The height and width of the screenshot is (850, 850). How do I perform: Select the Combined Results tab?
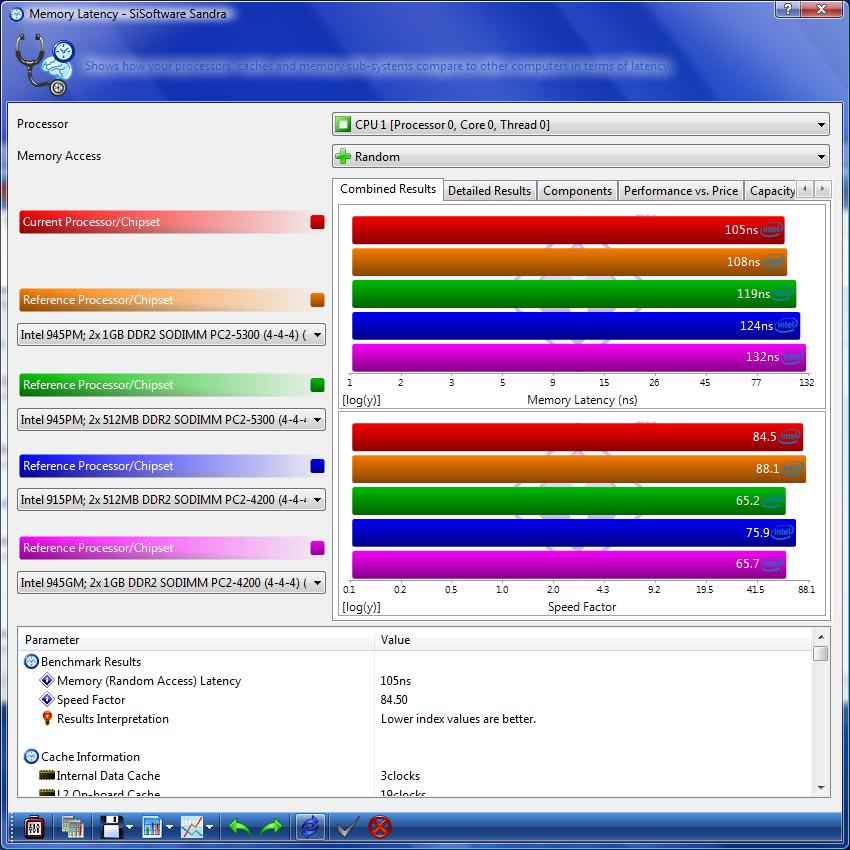coord(388,189)
